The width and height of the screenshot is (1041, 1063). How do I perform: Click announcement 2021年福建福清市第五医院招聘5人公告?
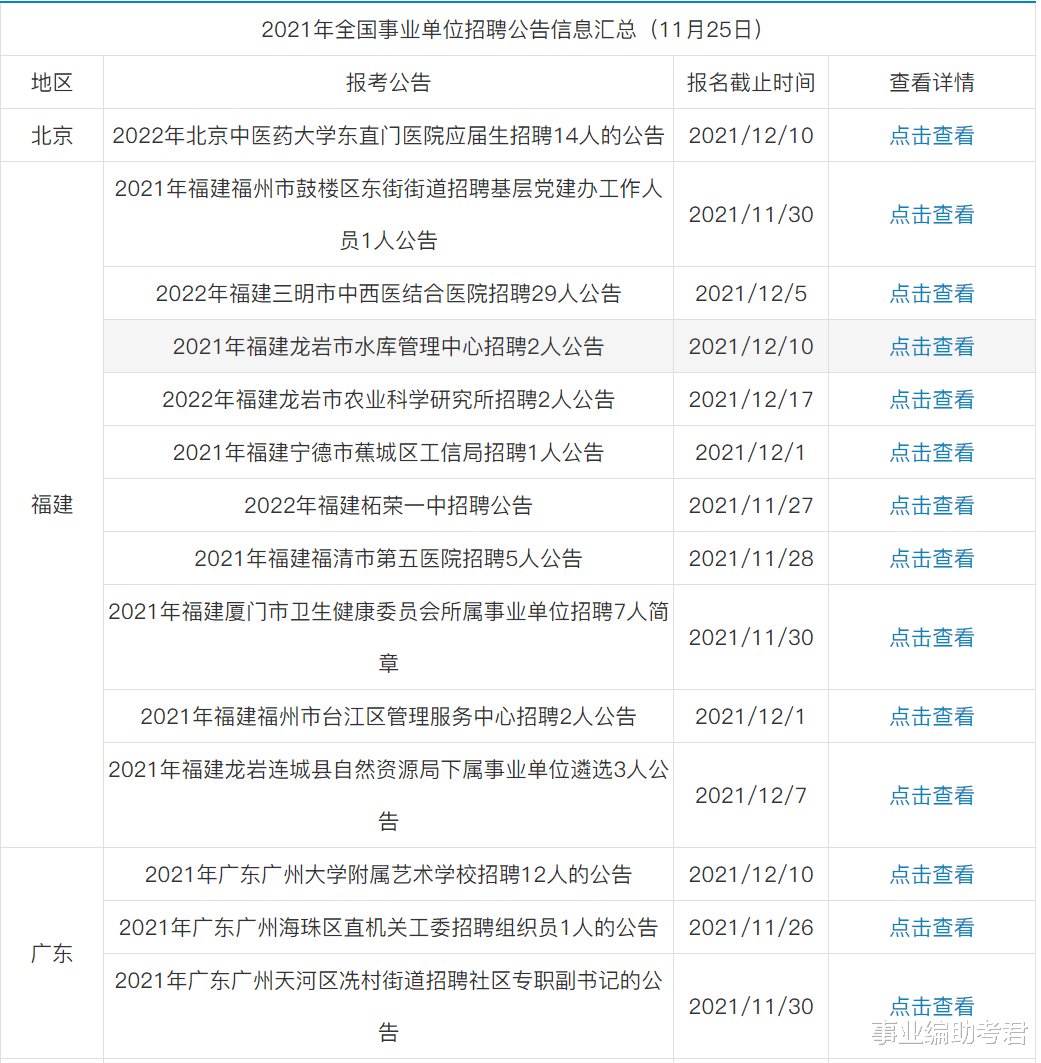coord(388,559)
